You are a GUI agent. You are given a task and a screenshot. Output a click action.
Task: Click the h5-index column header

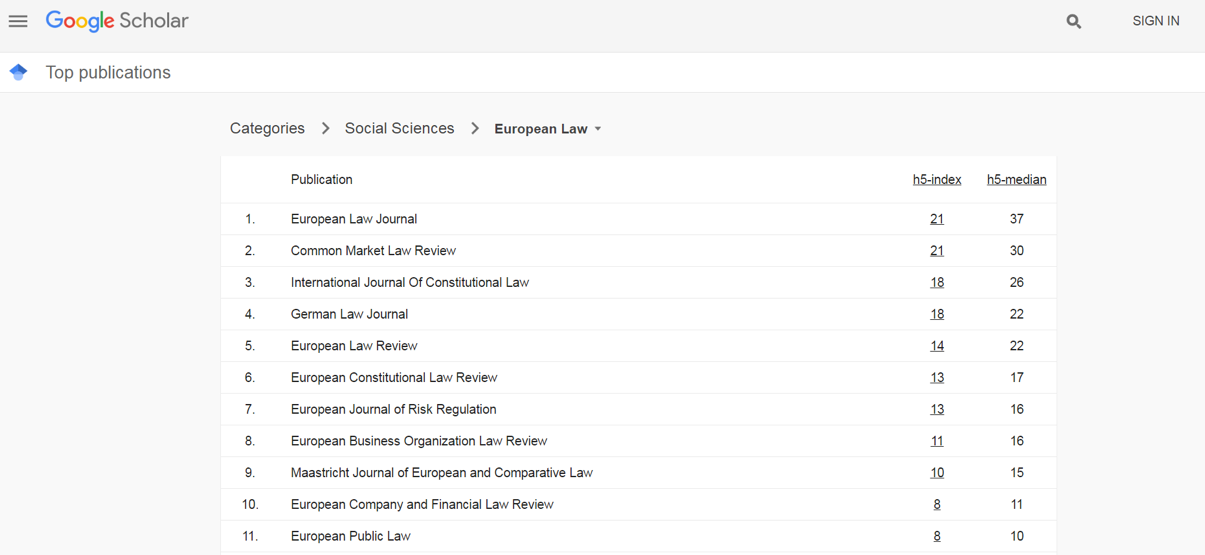937,180
